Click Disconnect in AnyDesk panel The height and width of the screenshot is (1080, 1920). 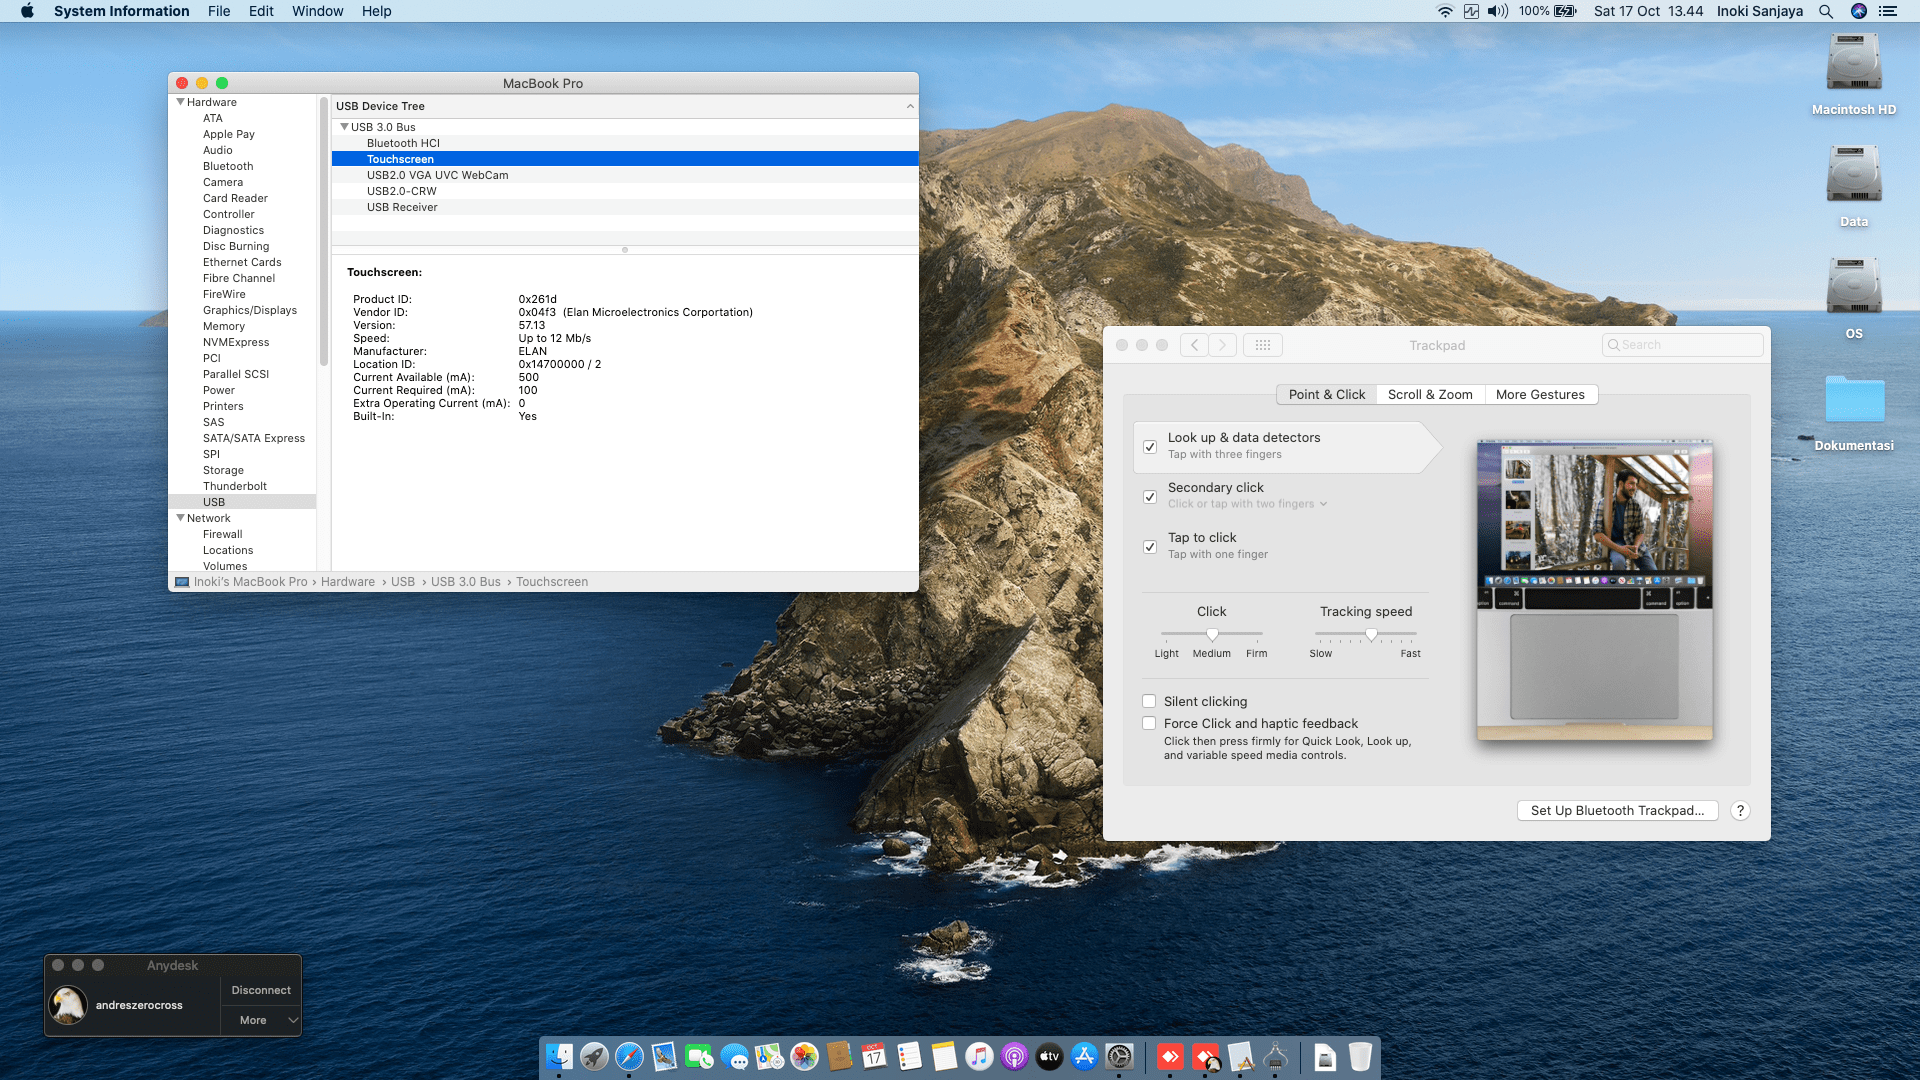pyautogui.click(x=261, y=990)
